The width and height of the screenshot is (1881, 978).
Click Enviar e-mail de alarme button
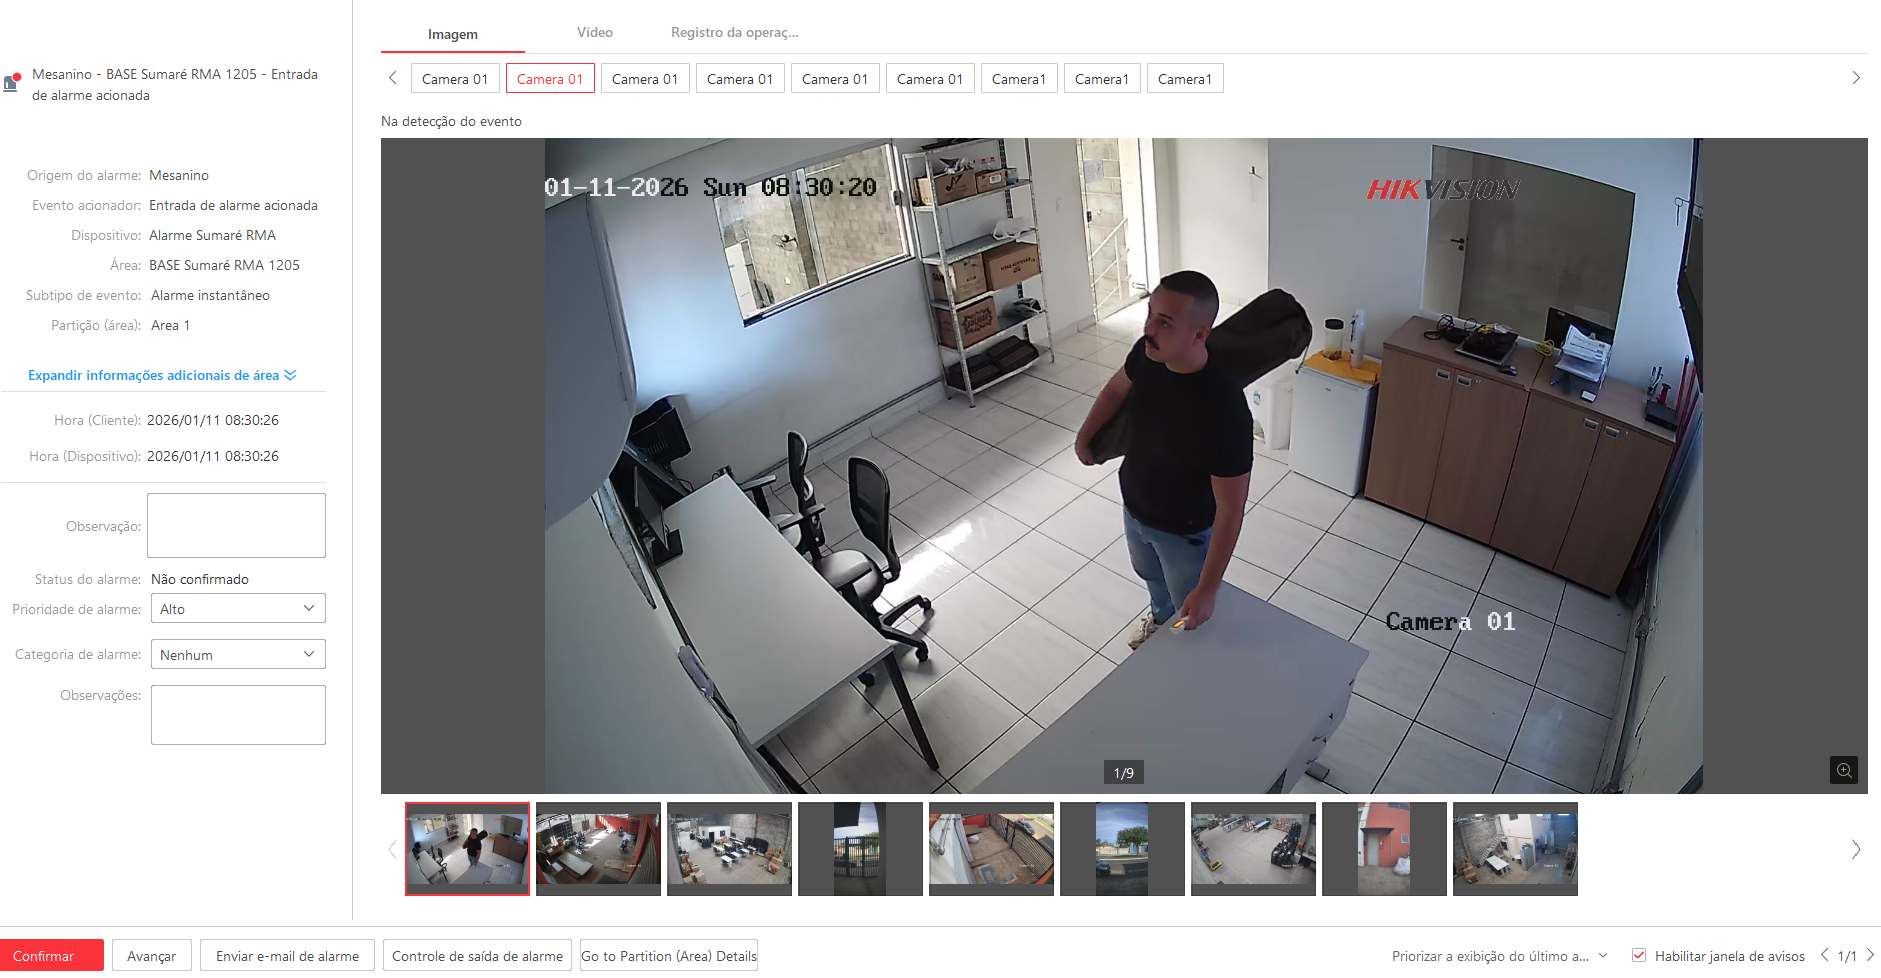click(287, 956)
